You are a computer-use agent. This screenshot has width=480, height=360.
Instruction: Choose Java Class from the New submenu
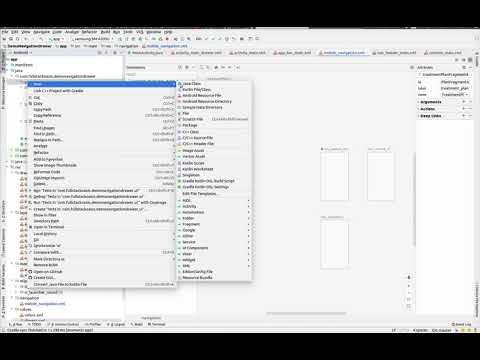214,84
